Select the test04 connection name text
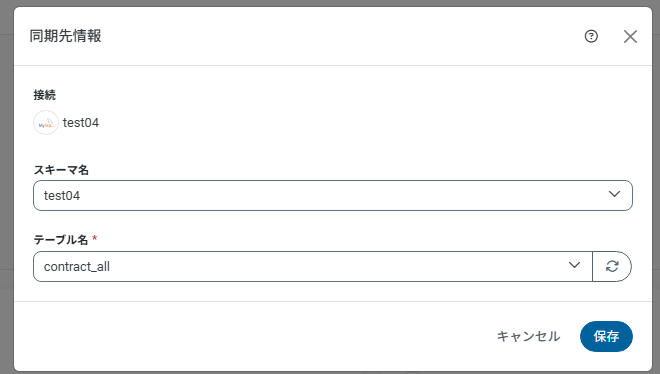Screen dimensions: 660x374 tap(81, 123)
